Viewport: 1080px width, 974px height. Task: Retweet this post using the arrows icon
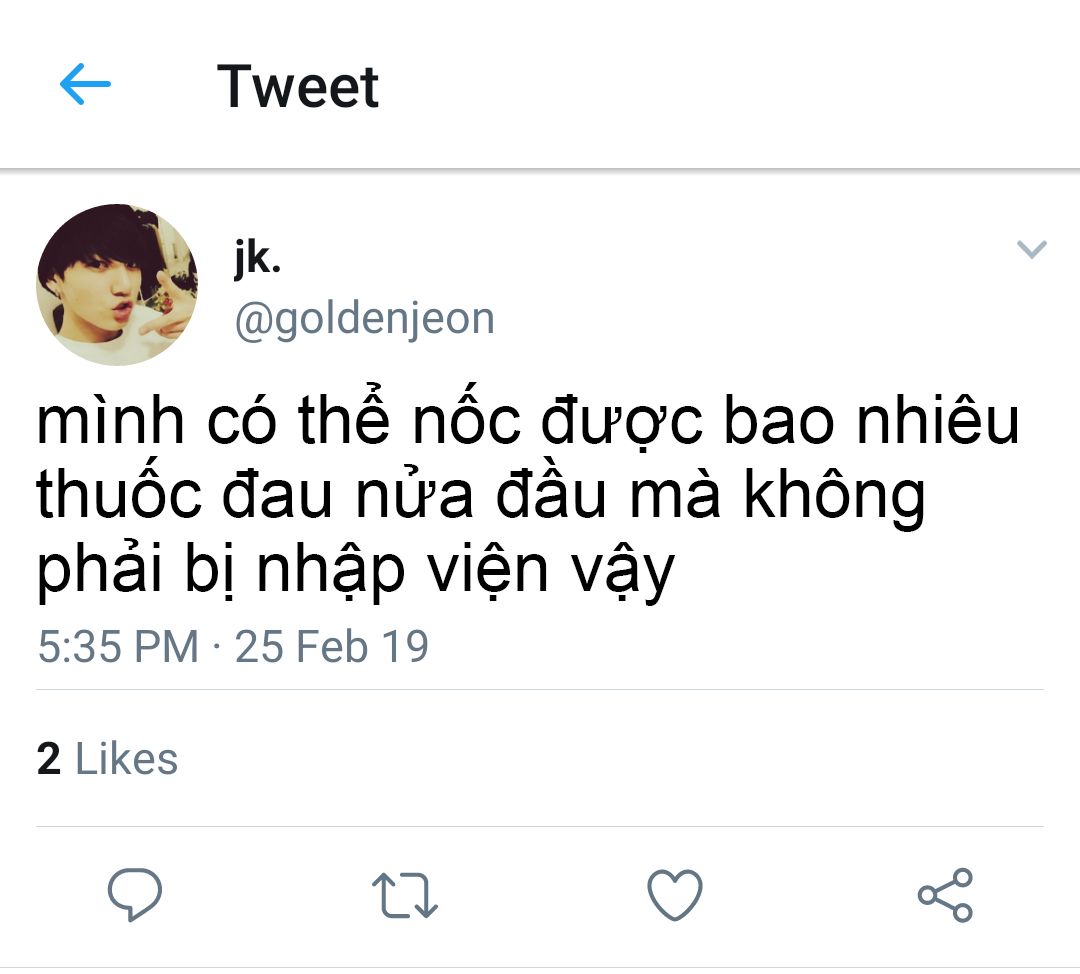pos(405,895)
